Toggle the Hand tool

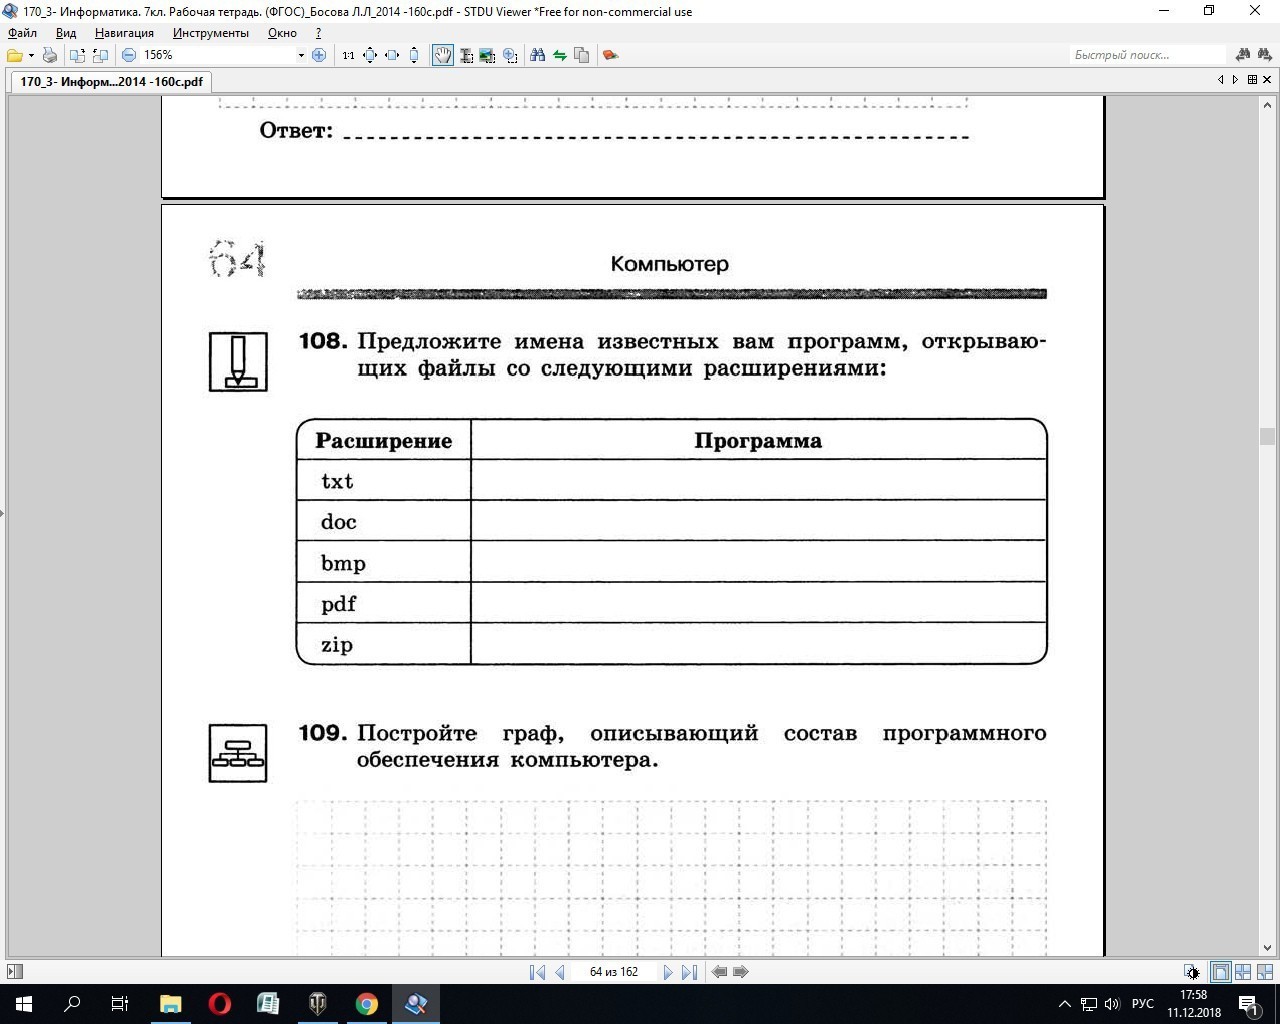(x=442, y=55)
